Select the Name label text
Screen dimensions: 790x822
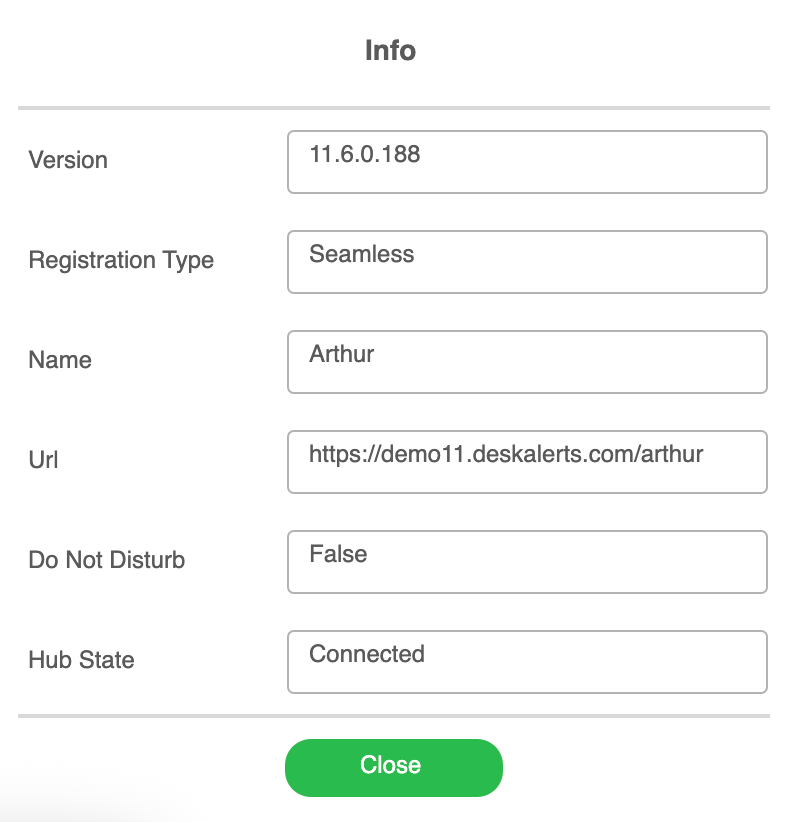tap(60, 360)
